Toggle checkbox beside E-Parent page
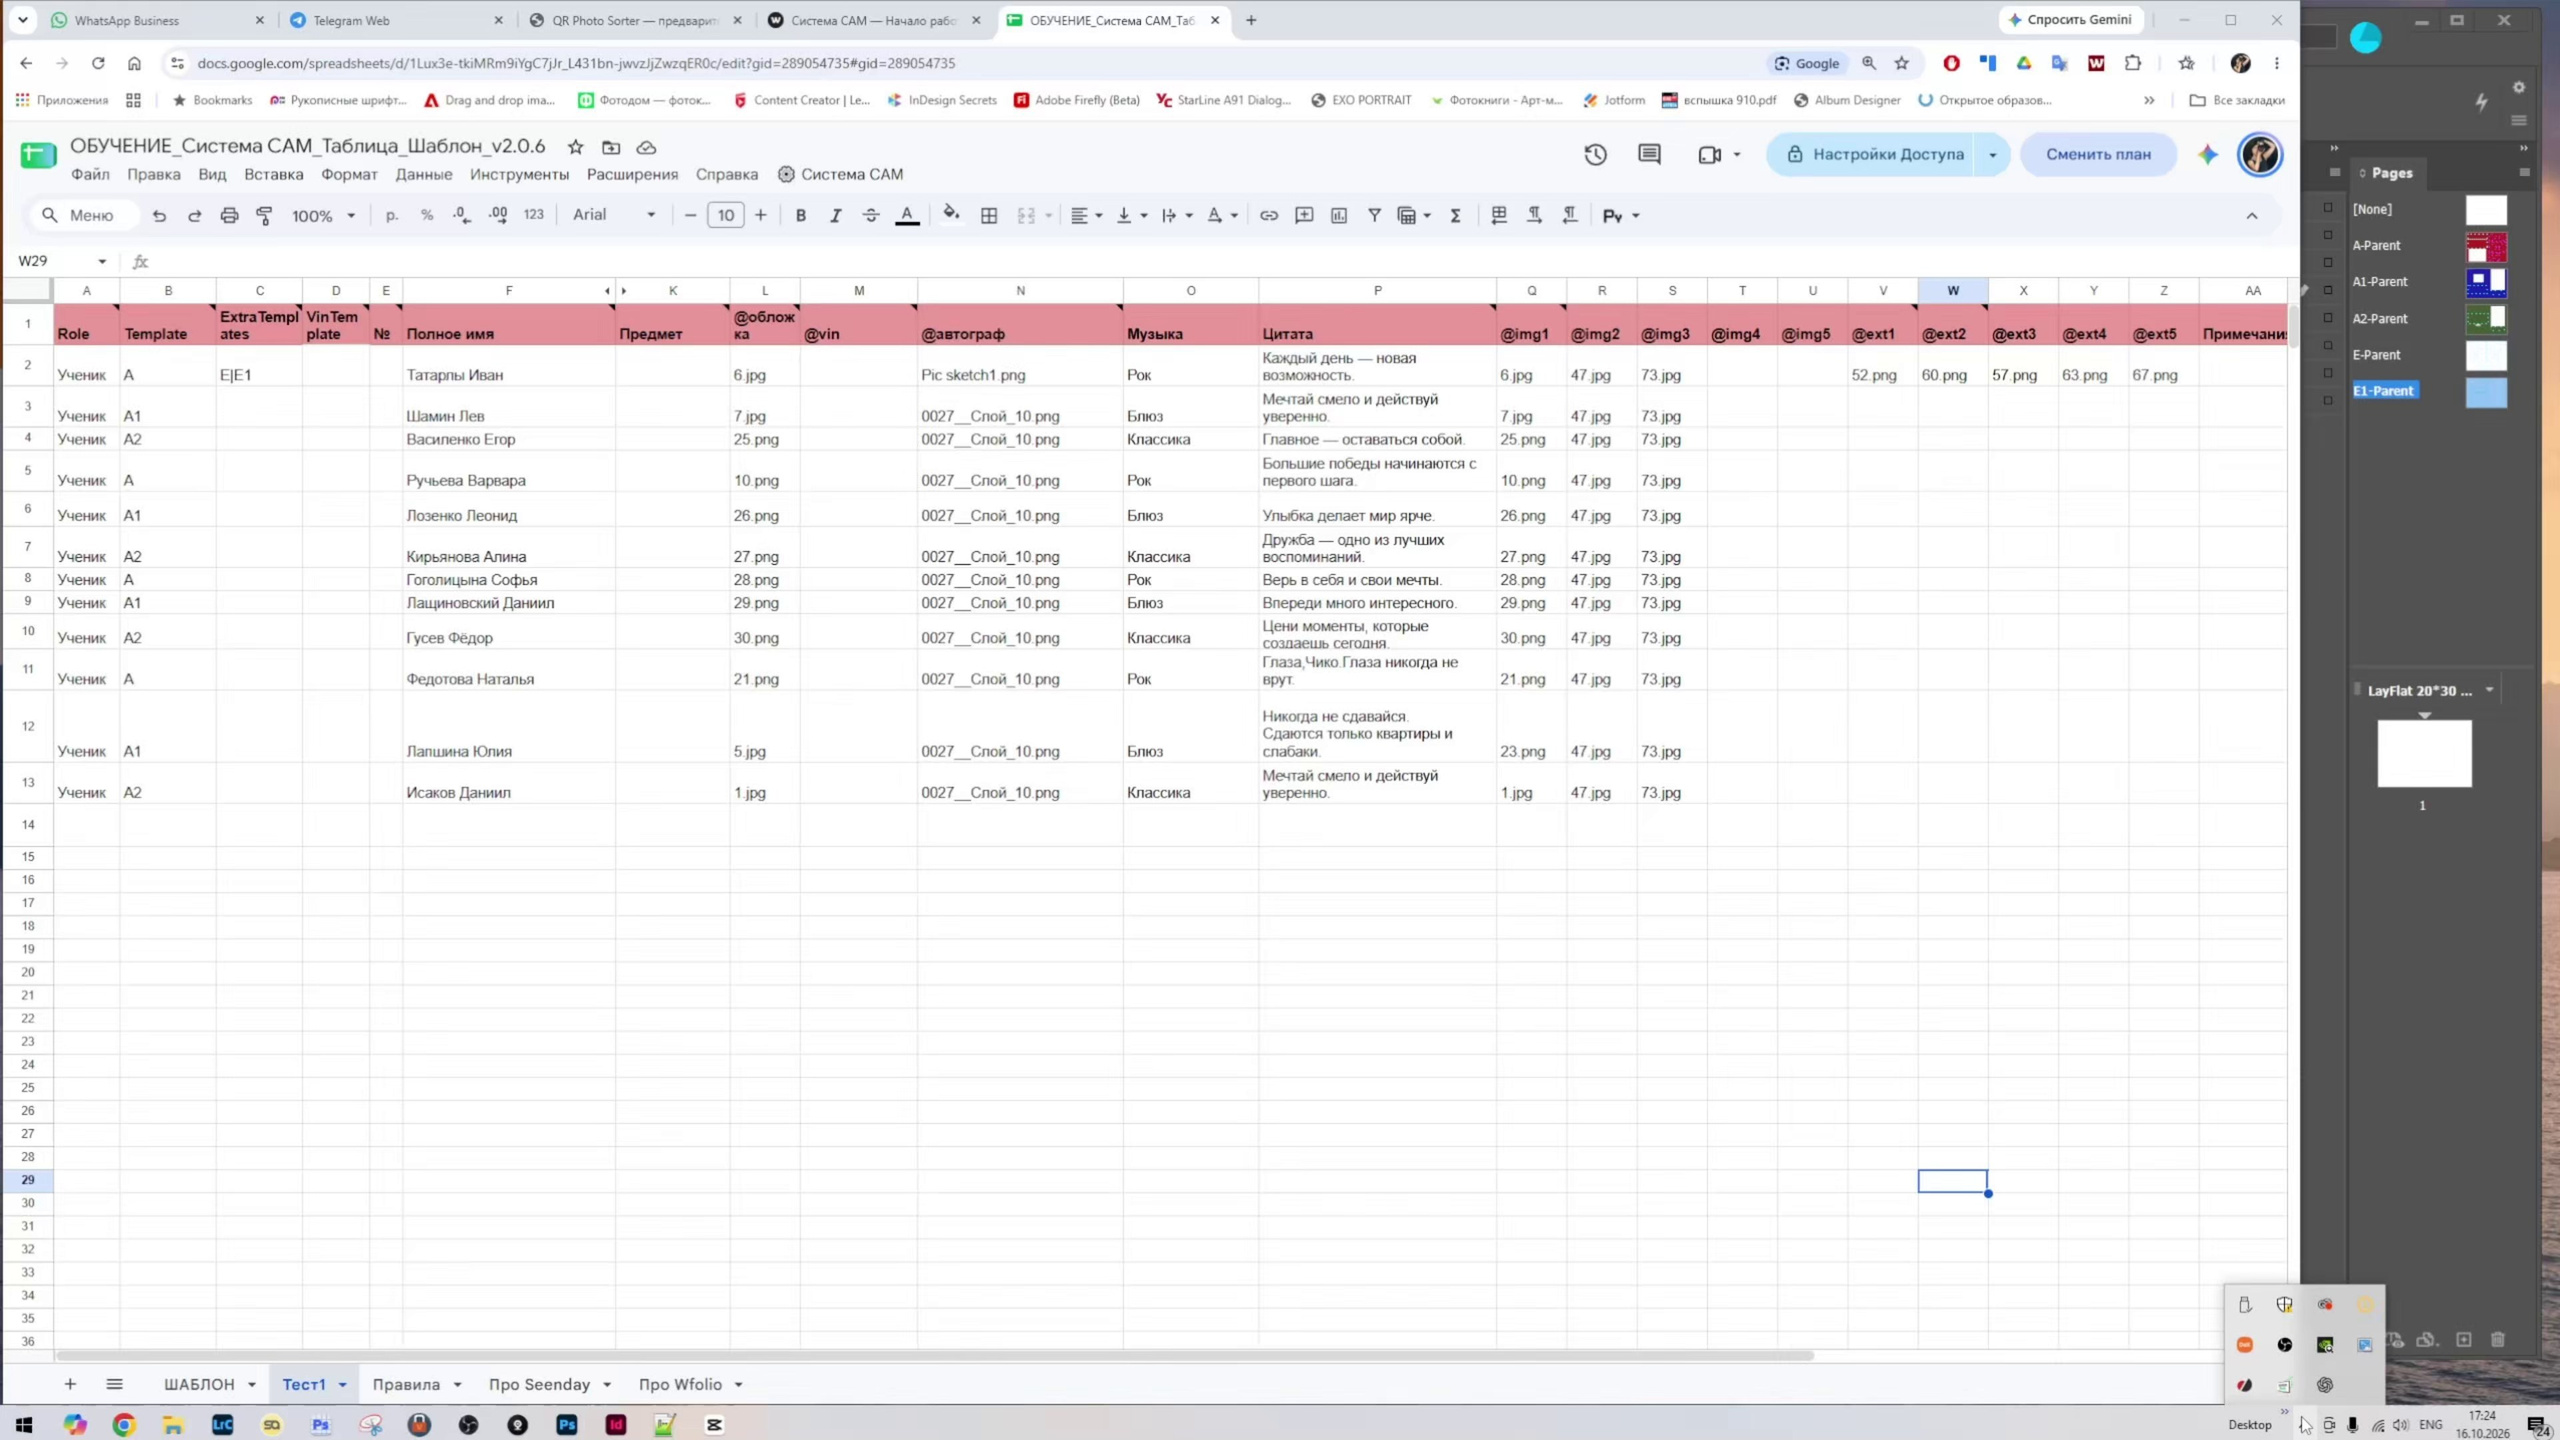2560x1440 pixels. click(2328, 346)
